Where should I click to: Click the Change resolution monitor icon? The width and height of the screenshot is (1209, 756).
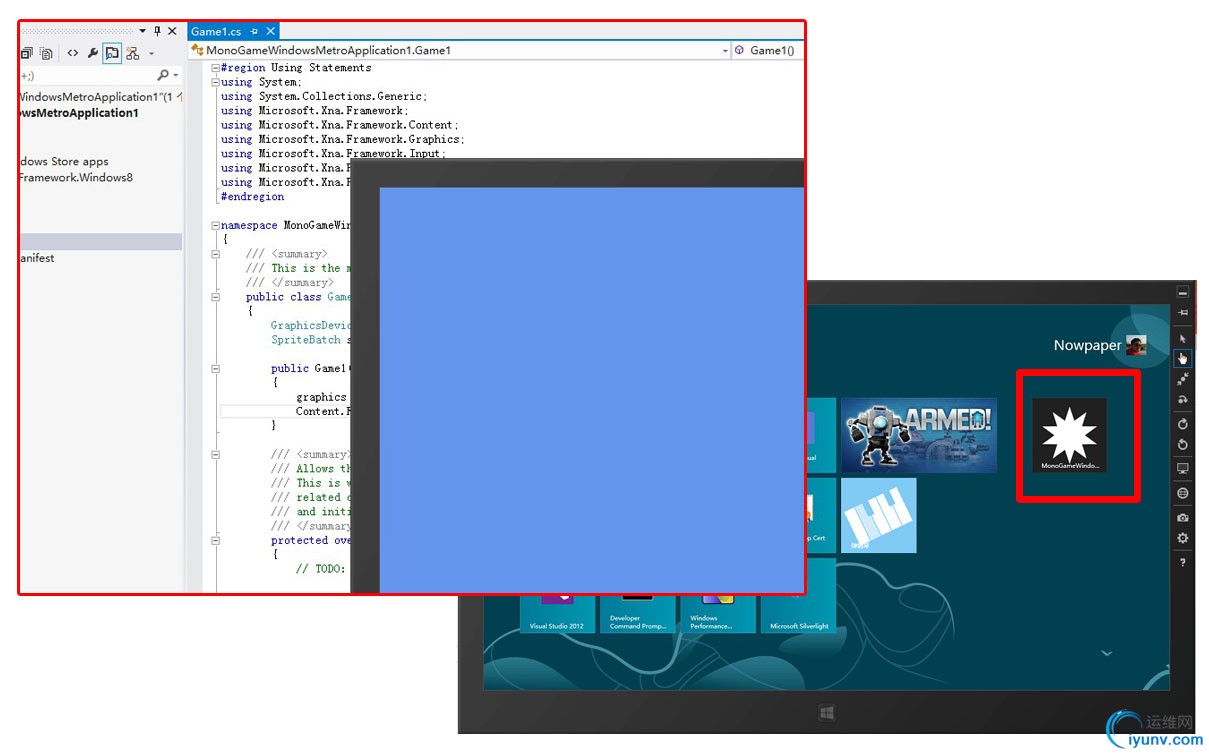point(1183,468)
